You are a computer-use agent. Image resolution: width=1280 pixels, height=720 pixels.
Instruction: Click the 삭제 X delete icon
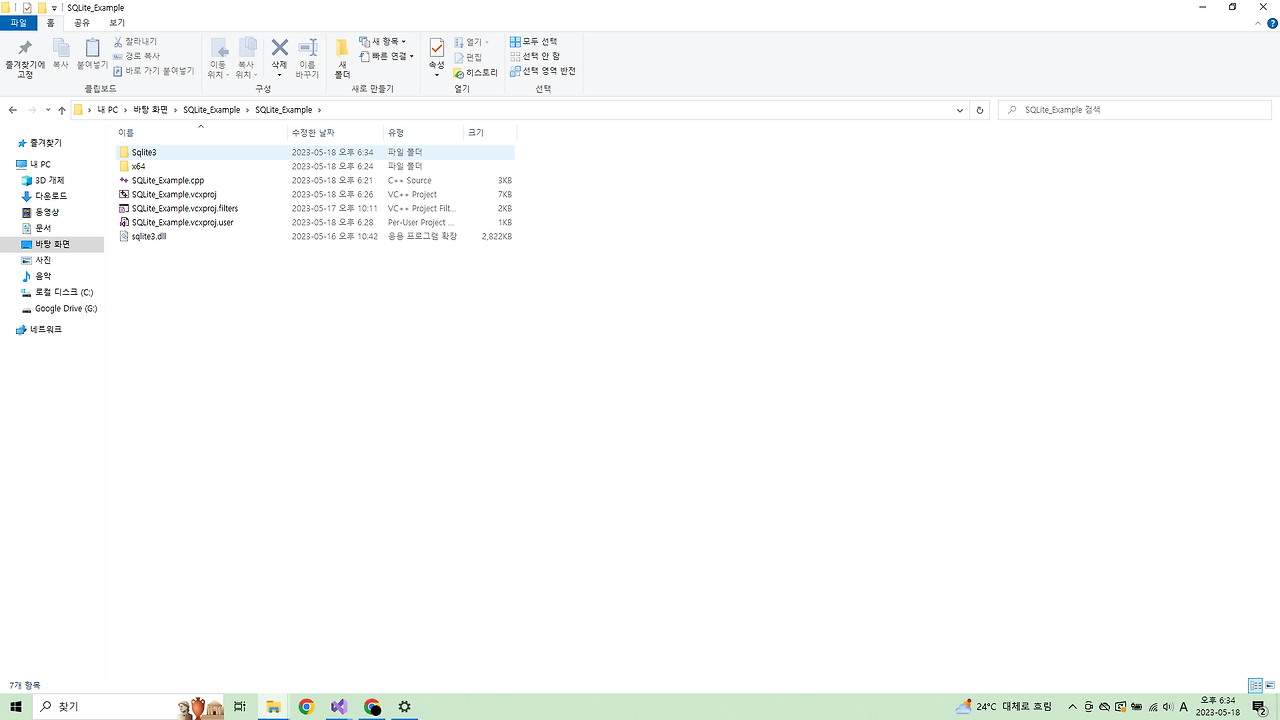[280, 47]
